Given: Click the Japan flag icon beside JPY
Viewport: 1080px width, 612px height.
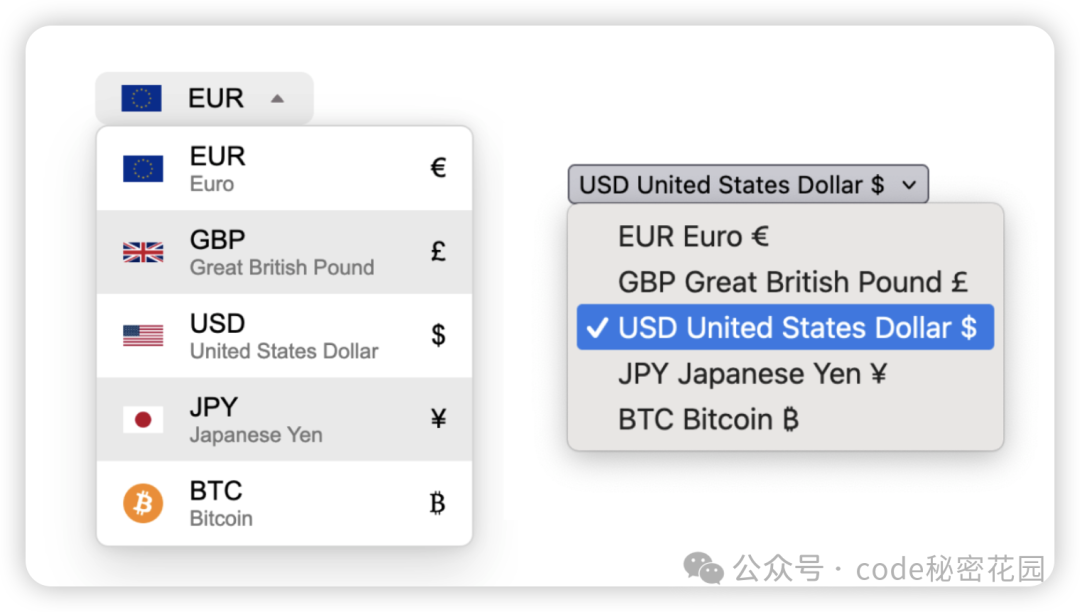Looking at the screenshot, I should point(143,419).
